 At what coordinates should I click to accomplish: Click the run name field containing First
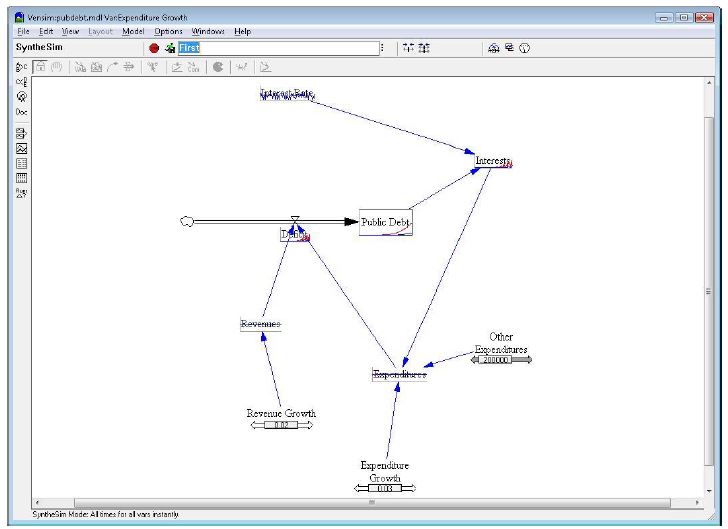coord(277,48)
